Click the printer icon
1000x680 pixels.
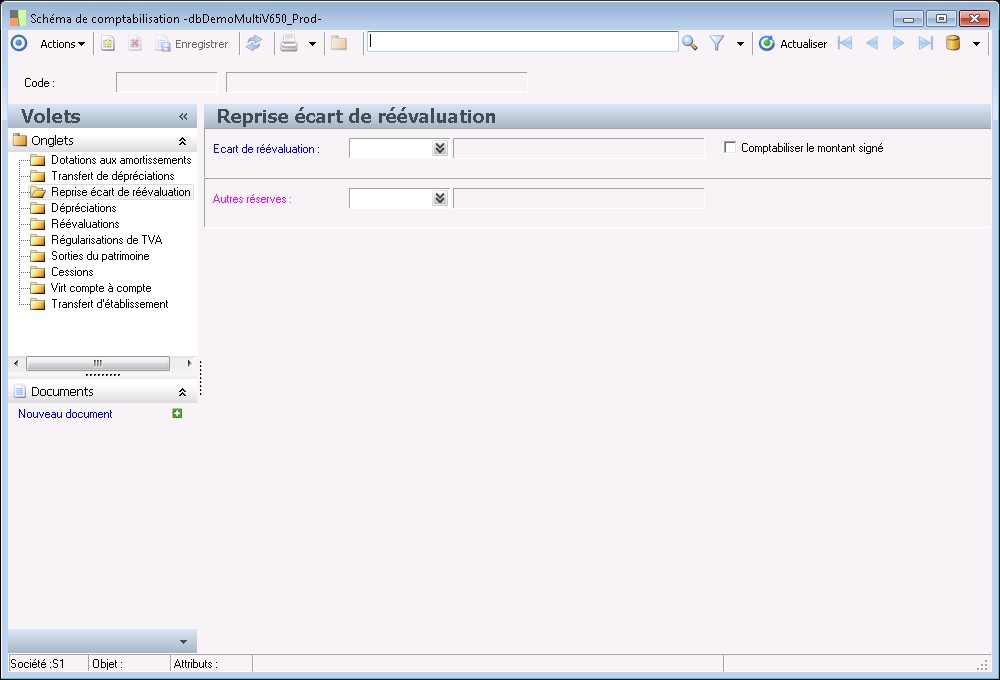click(290, 43)
